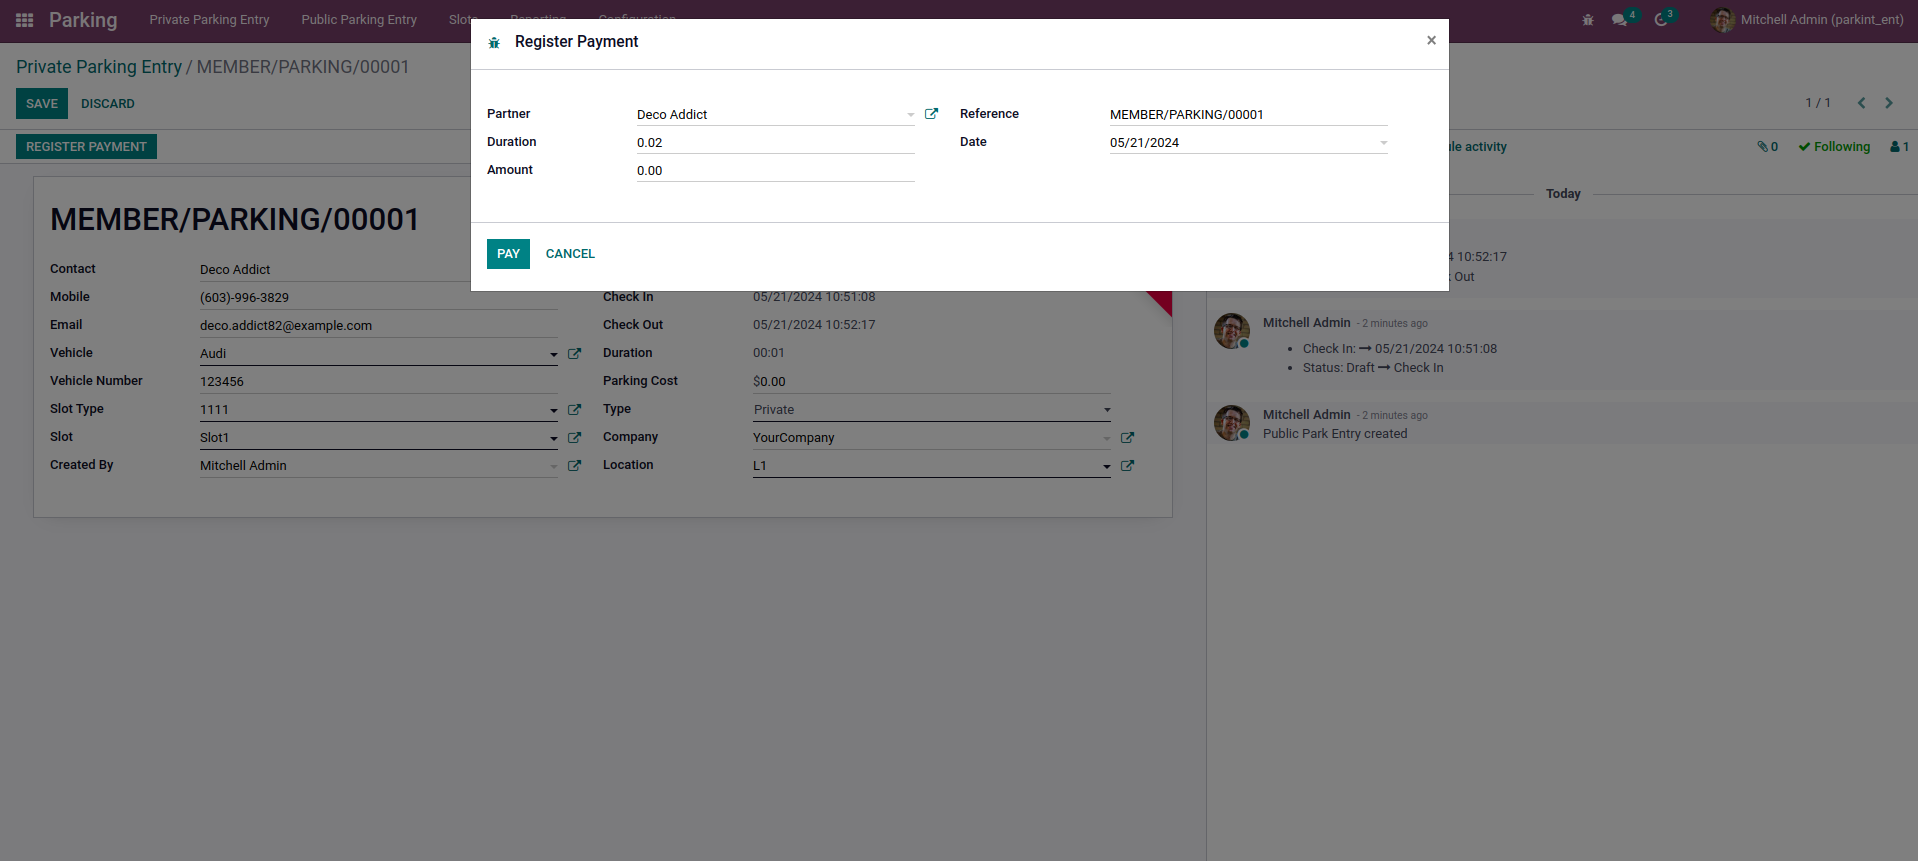
Task: Open Partner external link in the dialog
Action: pos(931,114)
